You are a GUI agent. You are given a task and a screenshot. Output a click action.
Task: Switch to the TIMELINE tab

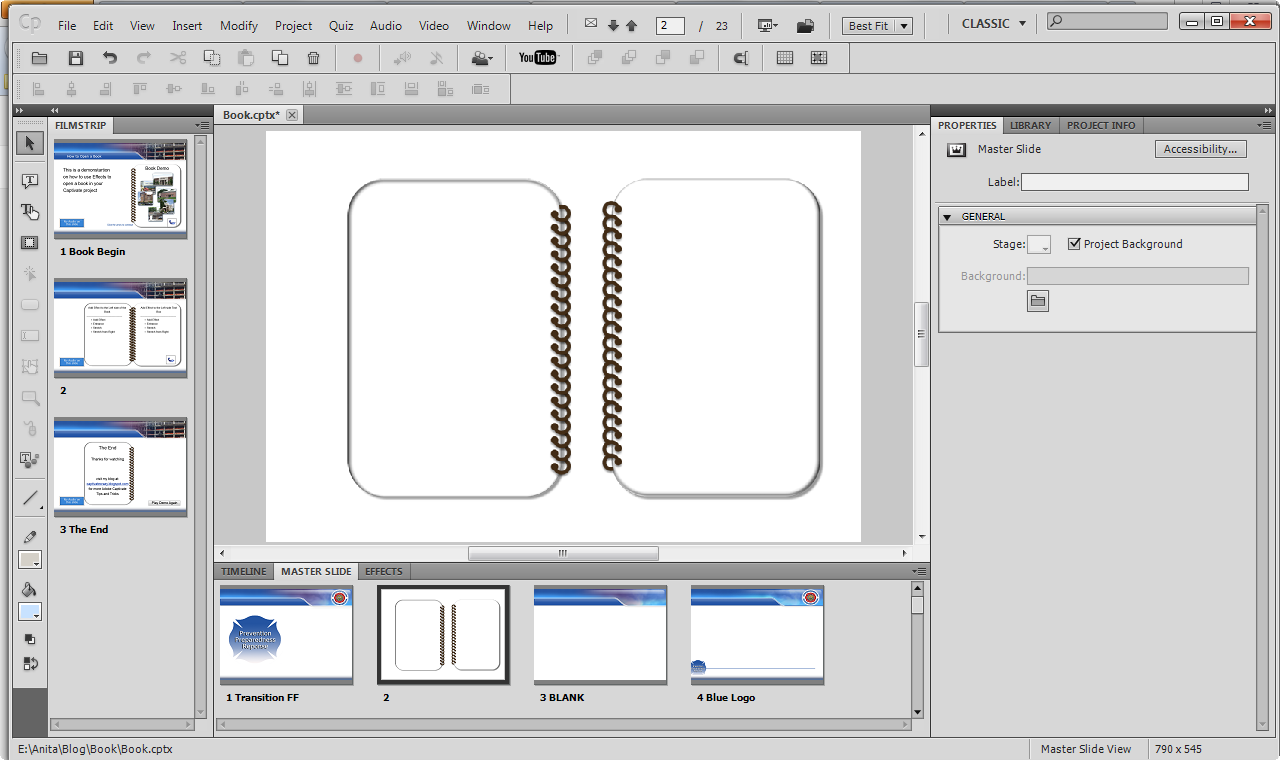click(x=244, y=571)
